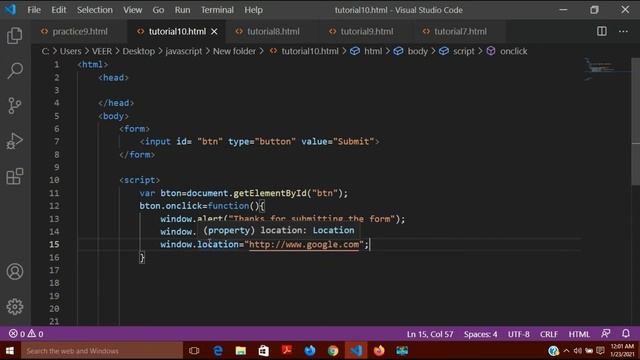Screen dimensions: 640x360
Task: Click 'Ln 15, Col 57' status entry
Action: 430,334
